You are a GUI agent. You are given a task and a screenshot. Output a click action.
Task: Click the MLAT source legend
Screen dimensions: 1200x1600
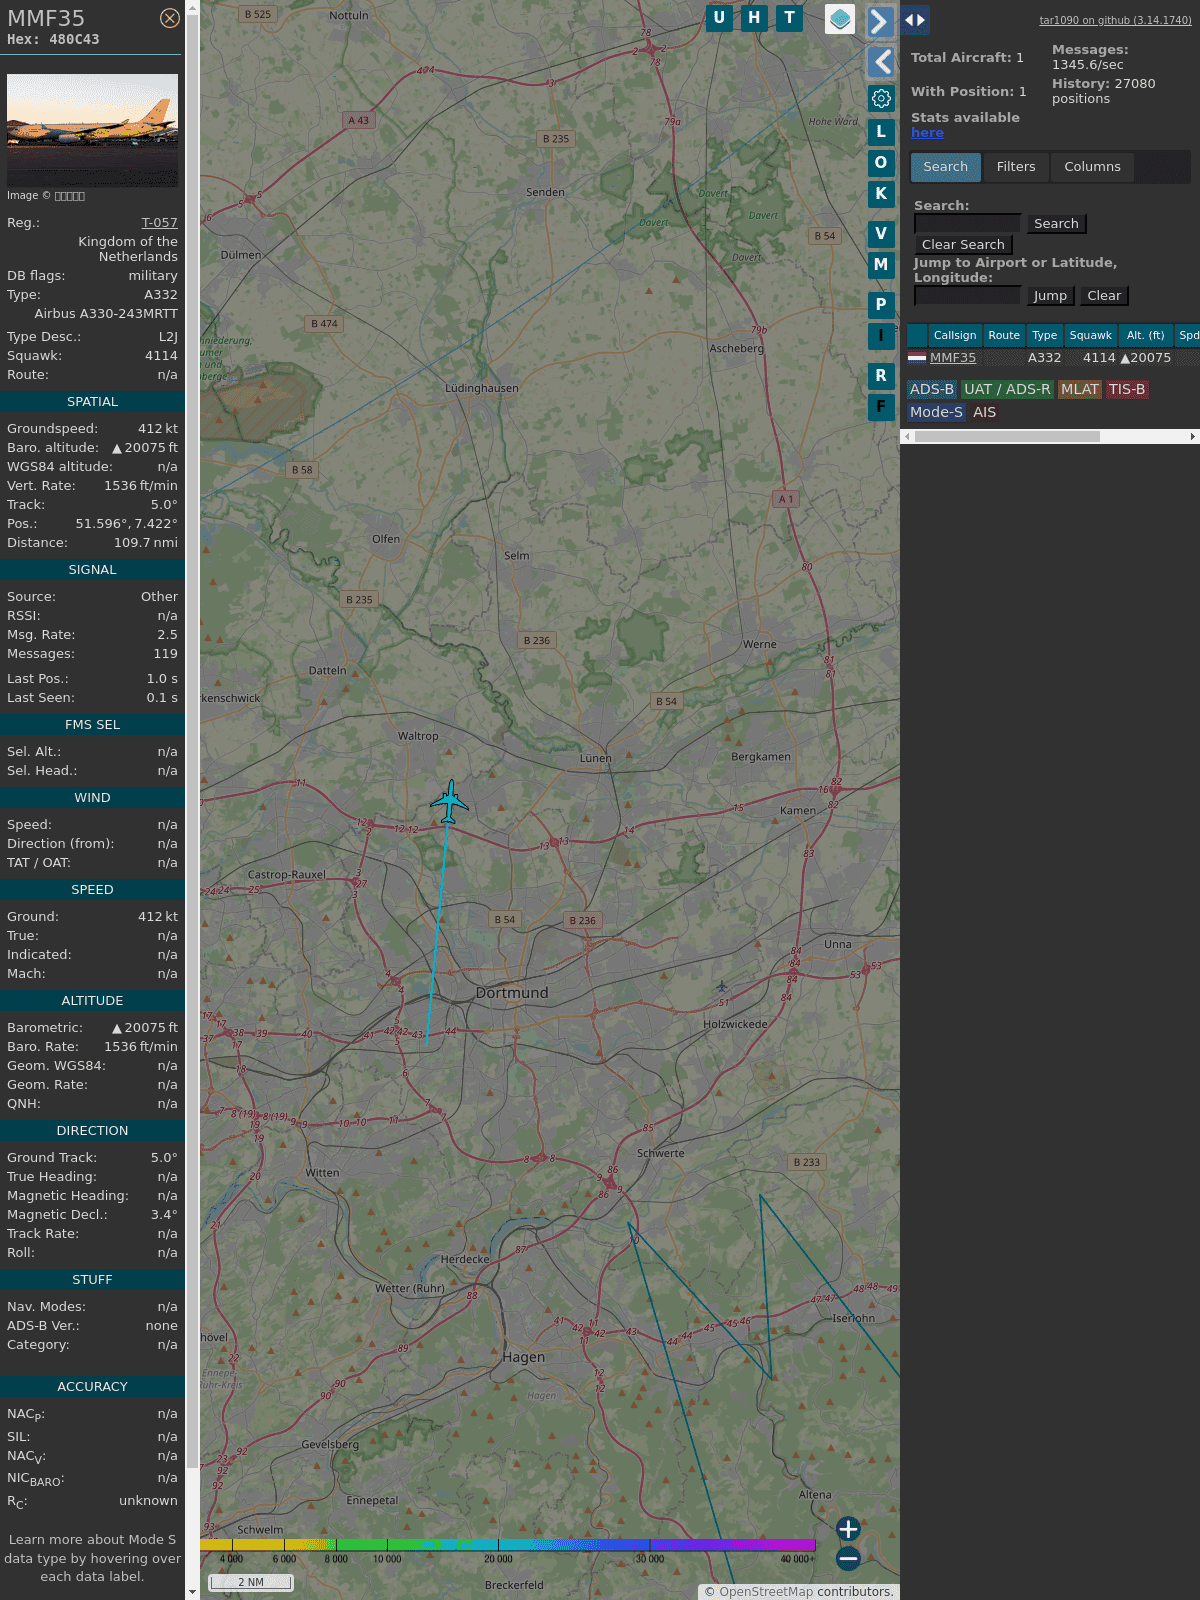point(1080,390)
